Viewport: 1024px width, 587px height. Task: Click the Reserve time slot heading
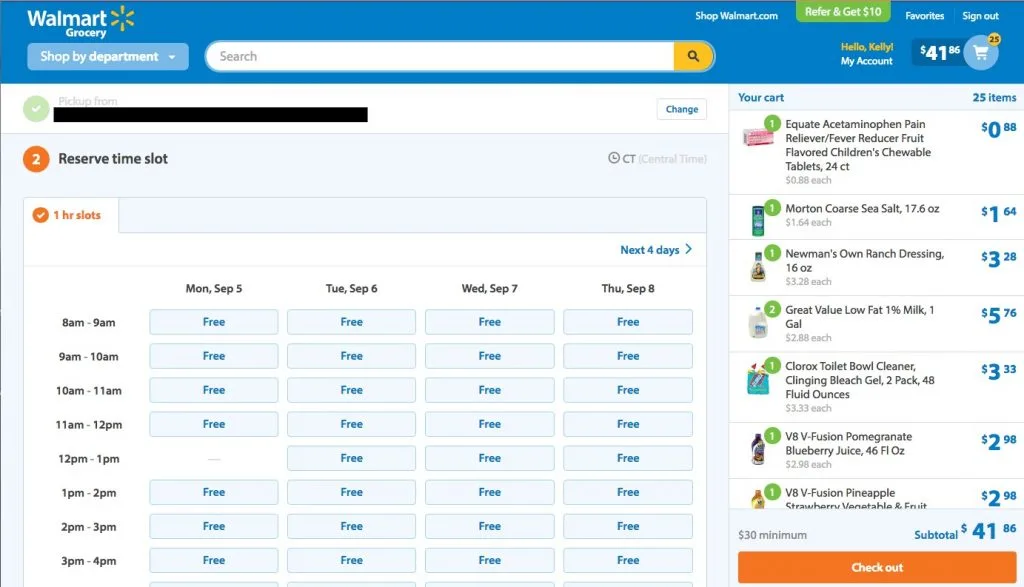pyautogui.click(x=113, y=159)
